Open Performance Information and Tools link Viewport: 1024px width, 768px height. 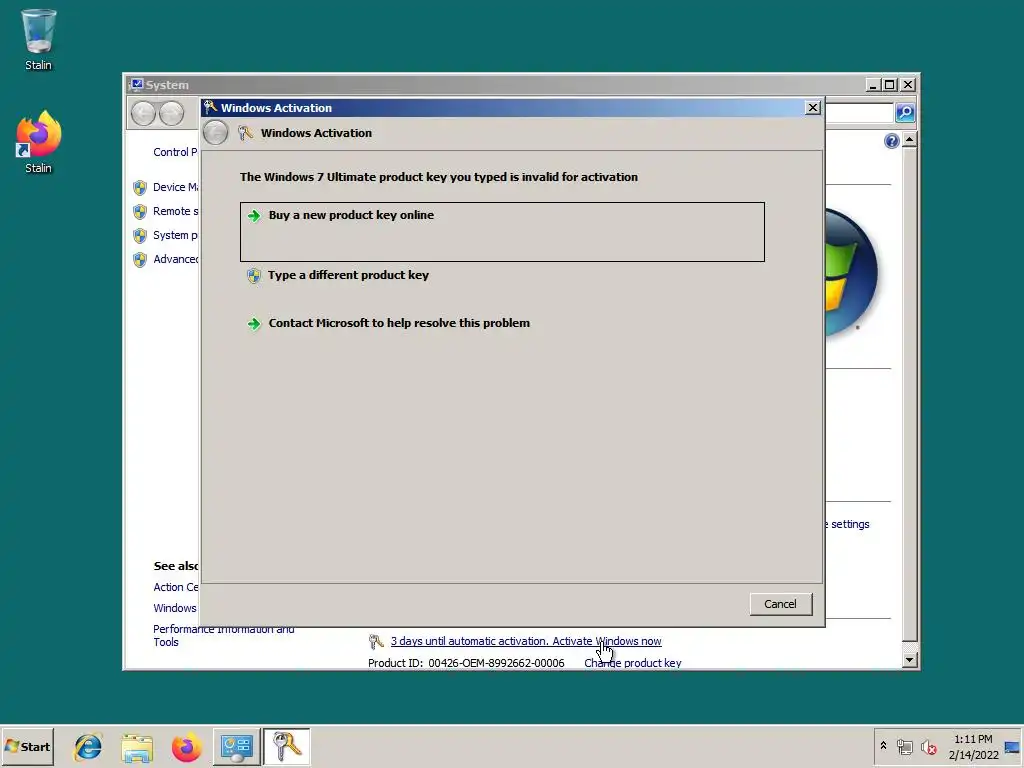223,635
